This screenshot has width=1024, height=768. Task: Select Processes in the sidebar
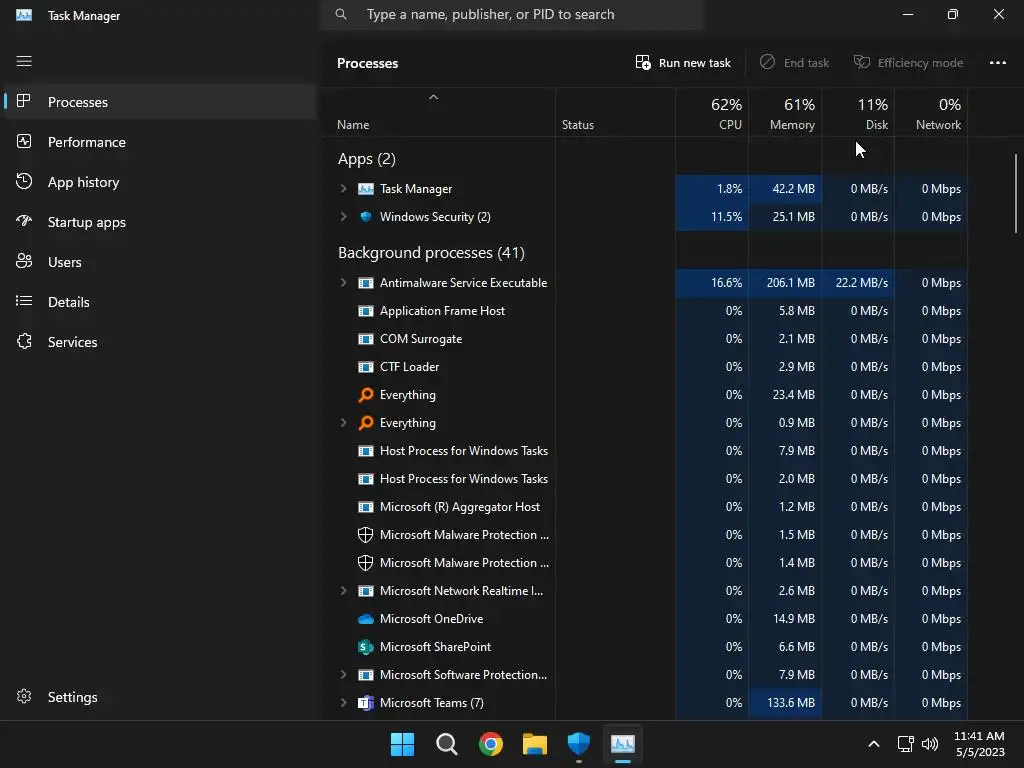tap(159, 102)
